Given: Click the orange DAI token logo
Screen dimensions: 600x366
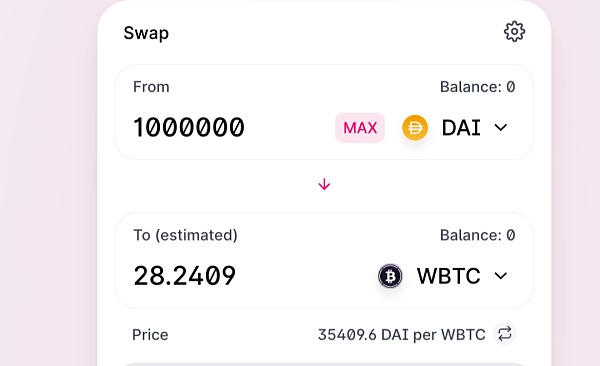Looking at the screenshot, I should [x=415, y=127].
